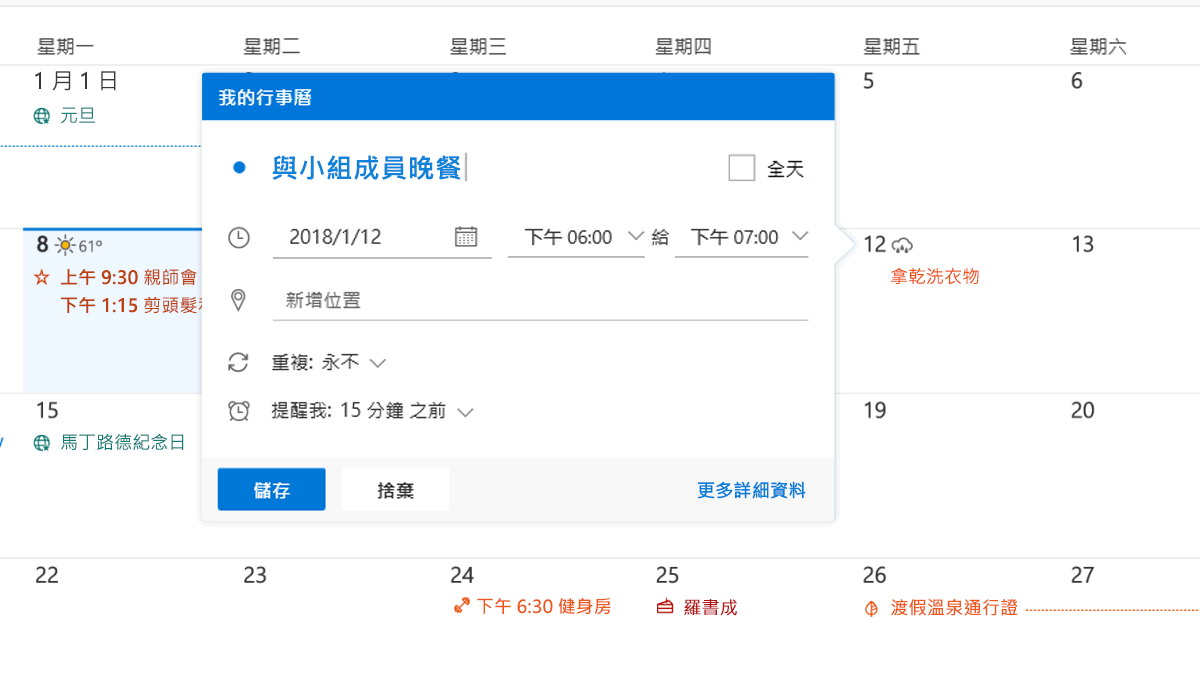Click the birthday cake icon beside 羅書成
This screenshot has height=675, width=1200.
(665, 607)
